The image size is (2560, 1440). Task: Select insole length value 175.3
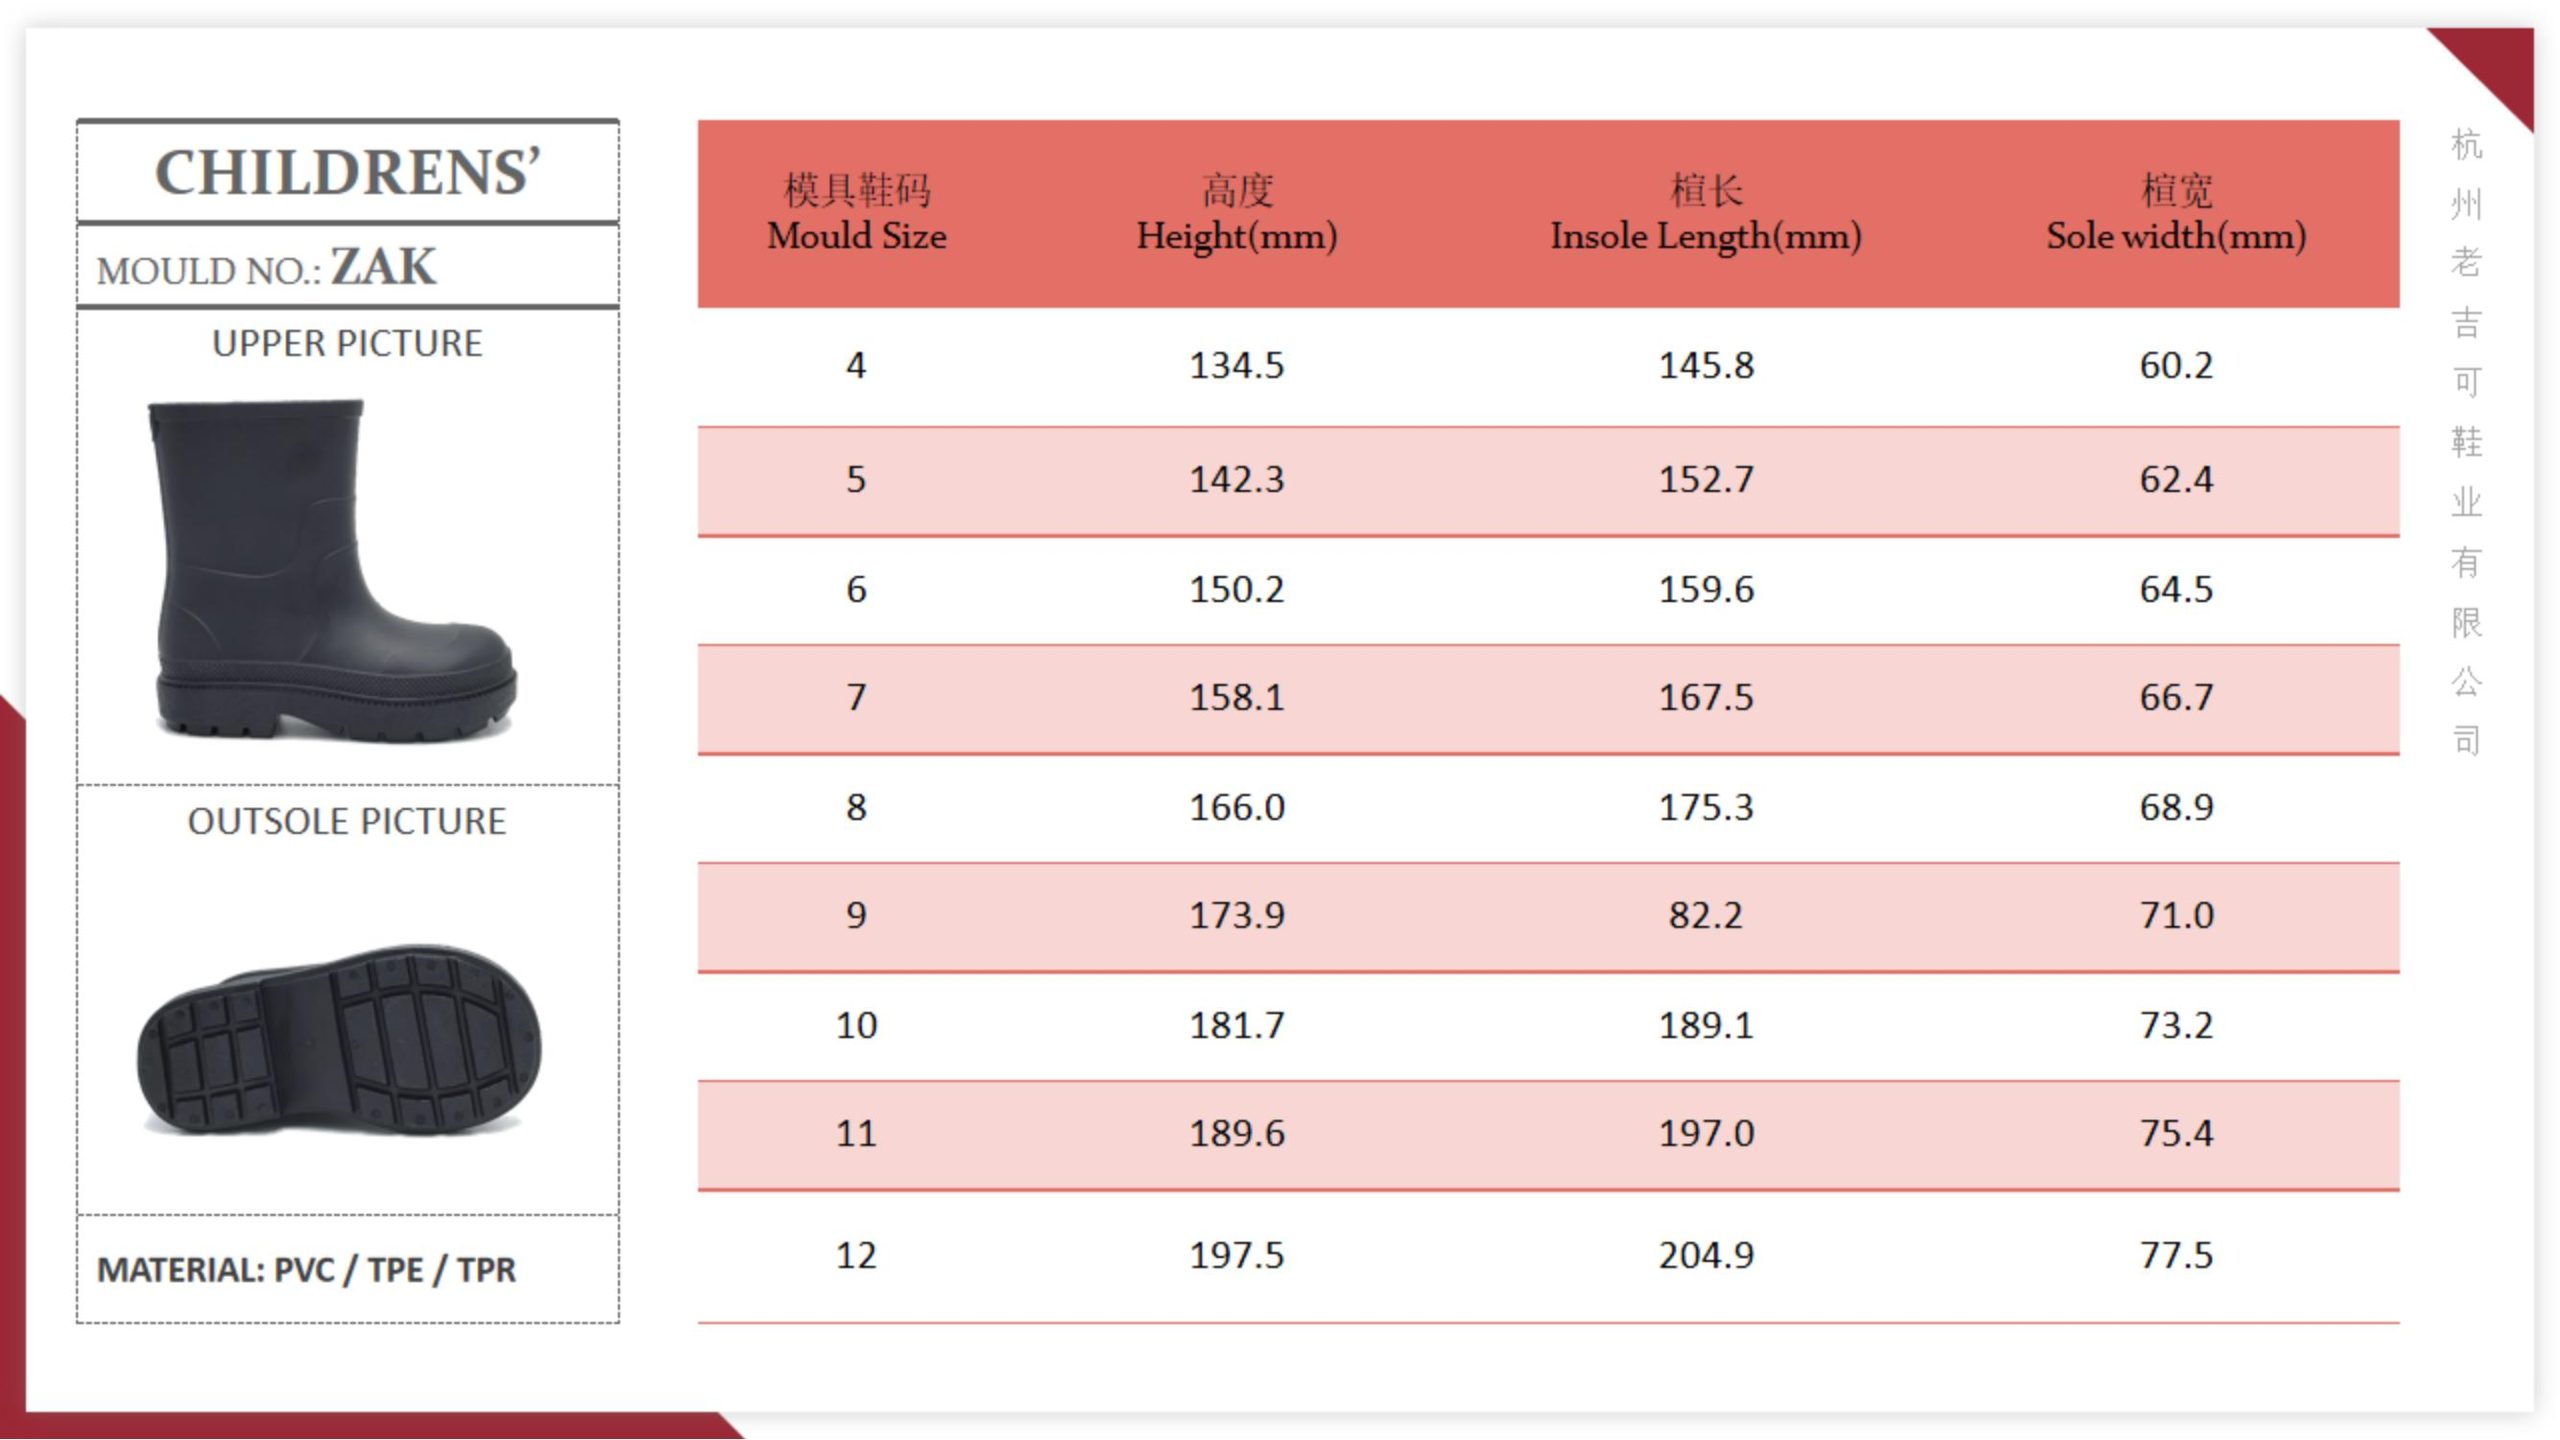(1706, 807)
